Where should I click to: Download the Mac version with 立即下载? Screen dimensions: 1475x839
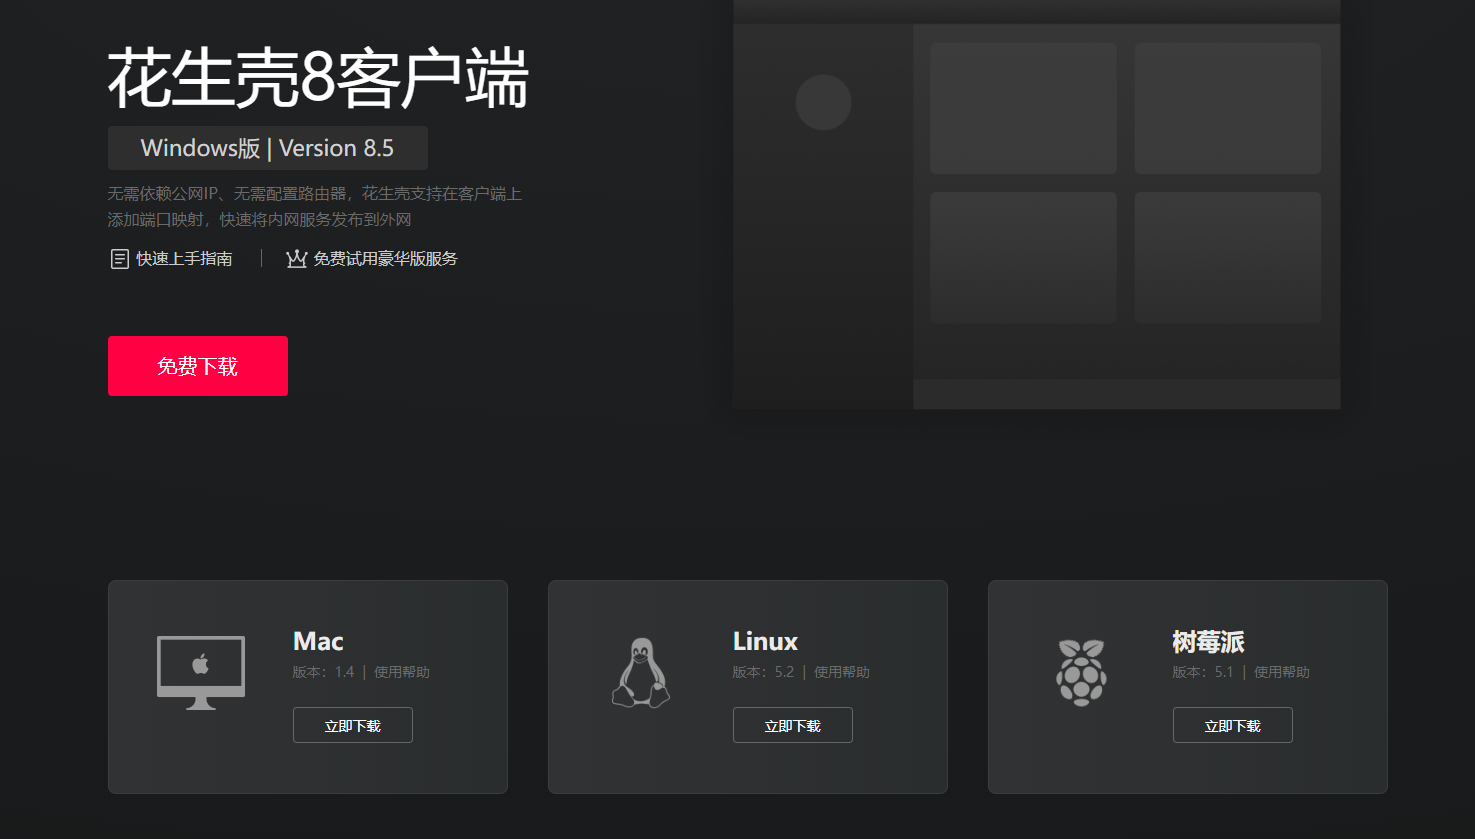pos(353,725)
